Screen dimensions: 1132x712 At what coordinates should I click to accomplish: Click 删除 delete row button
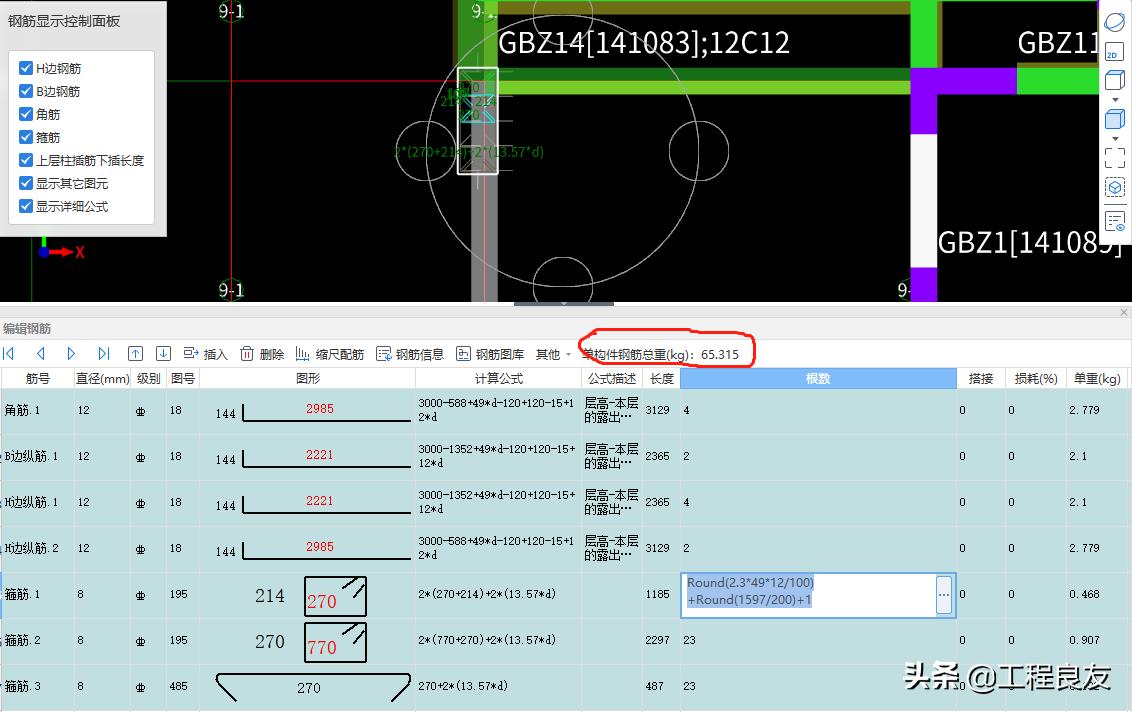(262, 354)
